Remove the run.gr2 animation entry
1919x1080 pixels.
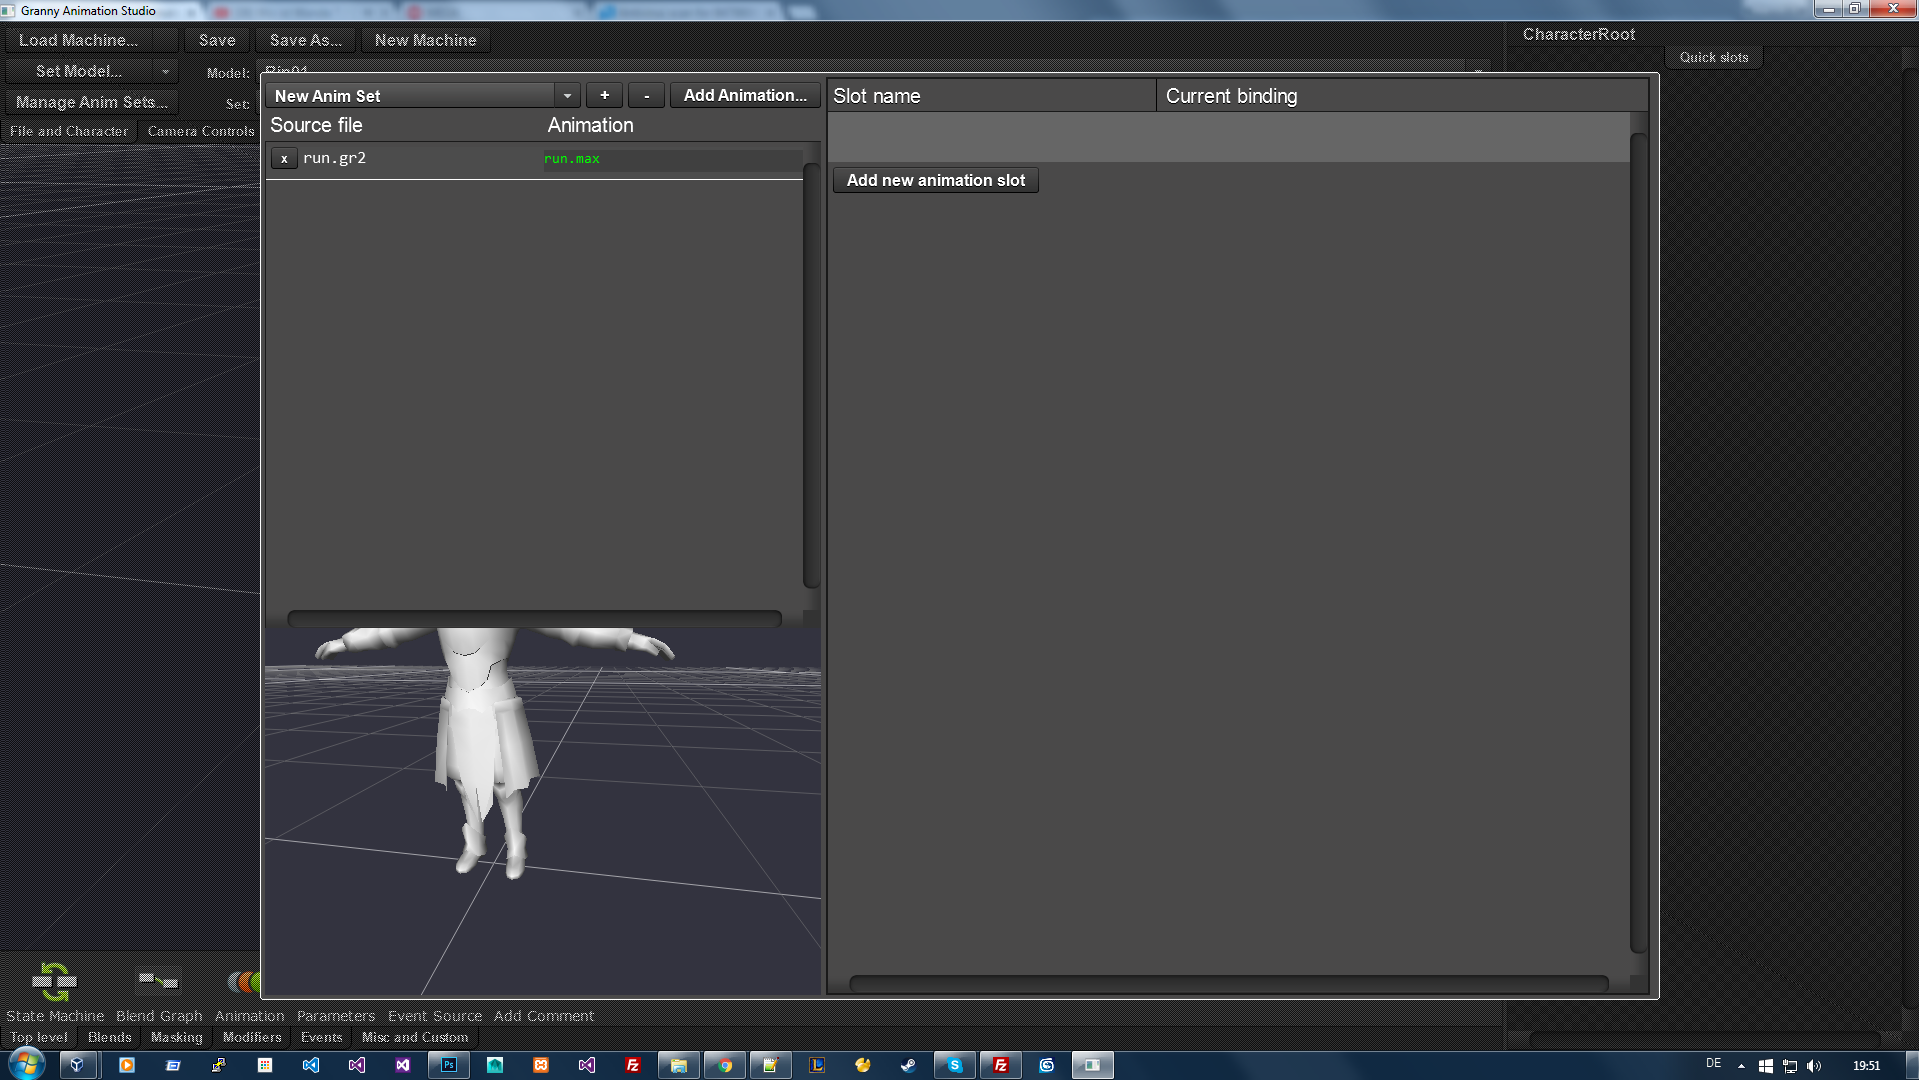point(284,158)
